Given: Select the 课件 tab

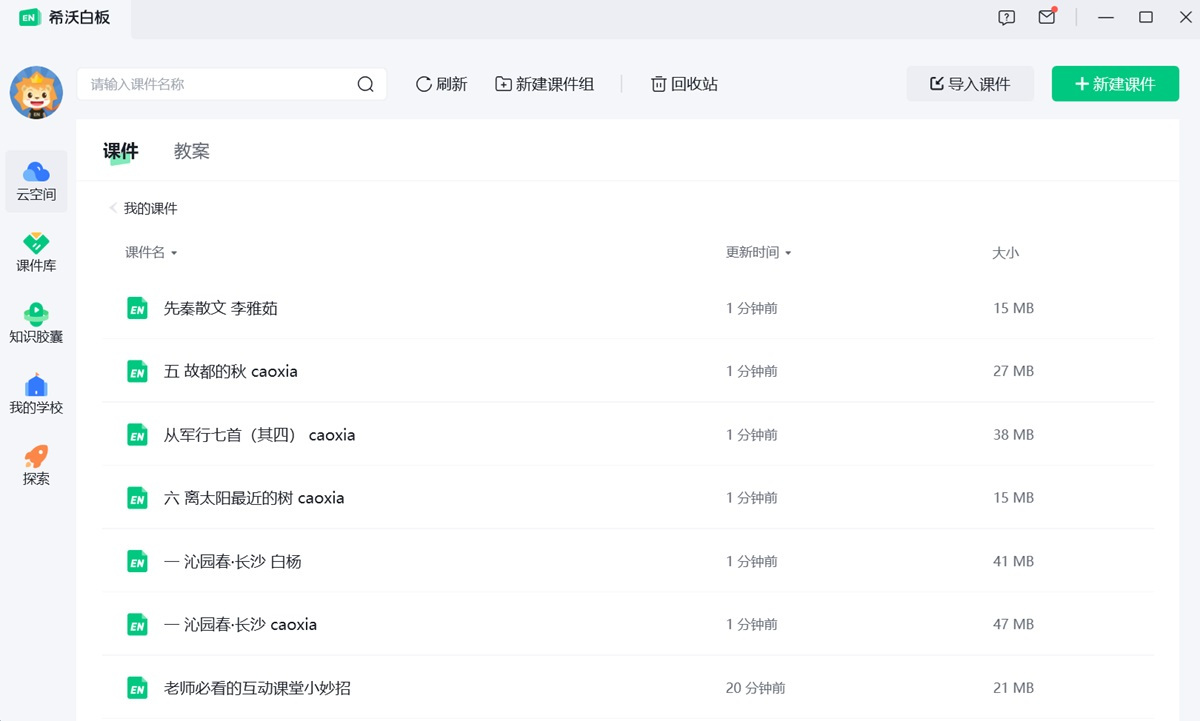Looking at the screenshot, I should (120, 151).
